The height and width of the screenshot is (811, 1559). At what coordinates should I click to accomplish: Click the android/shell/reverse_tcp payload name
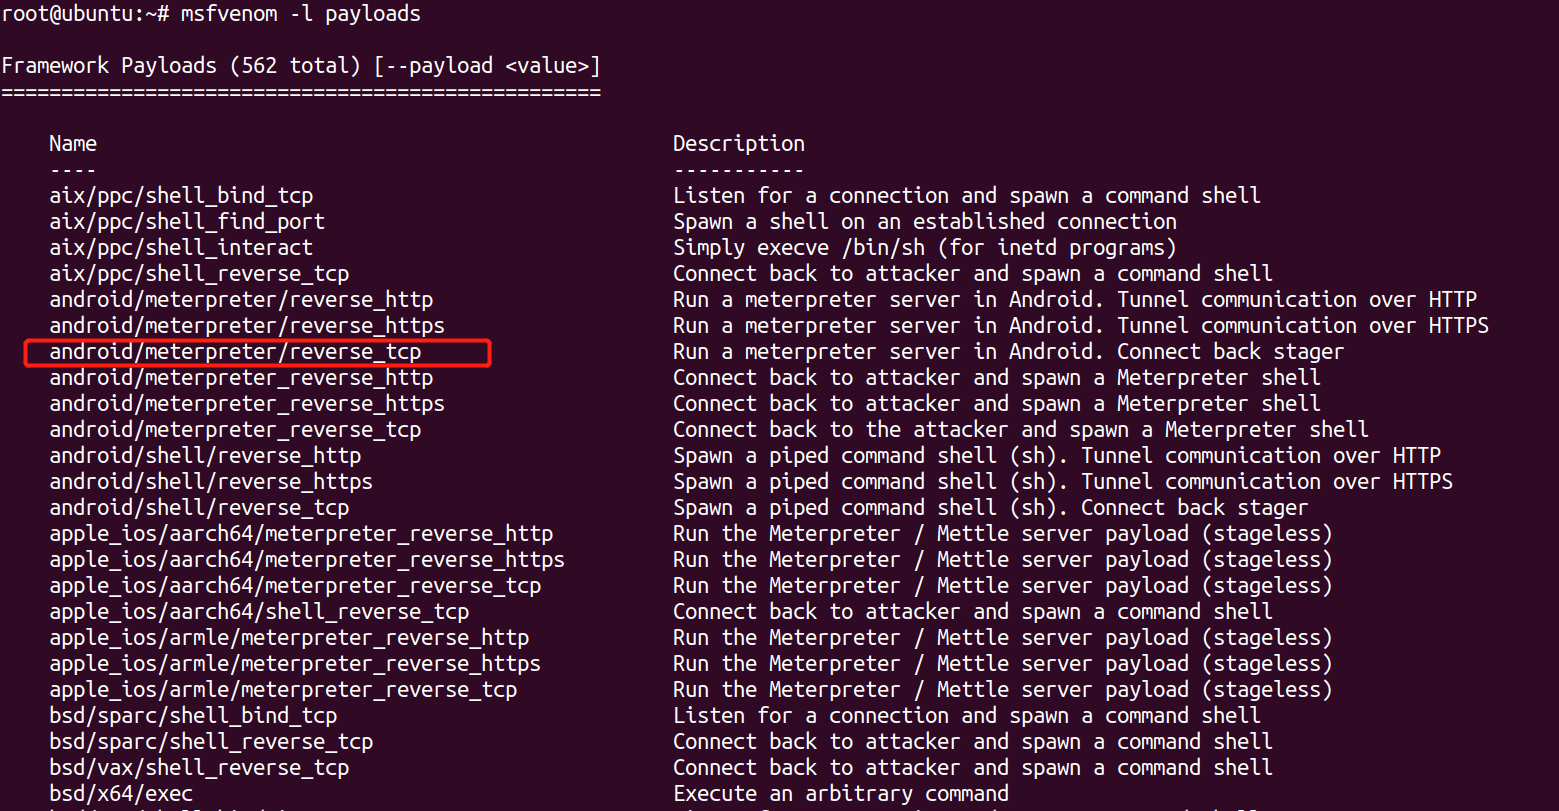click(199, 508)
